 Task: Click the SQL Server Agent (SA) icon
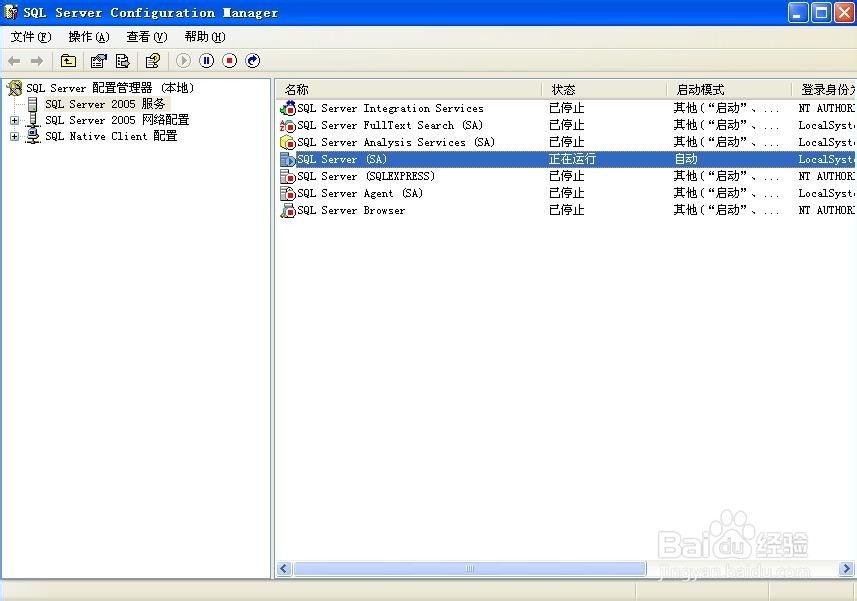point(287,193)
